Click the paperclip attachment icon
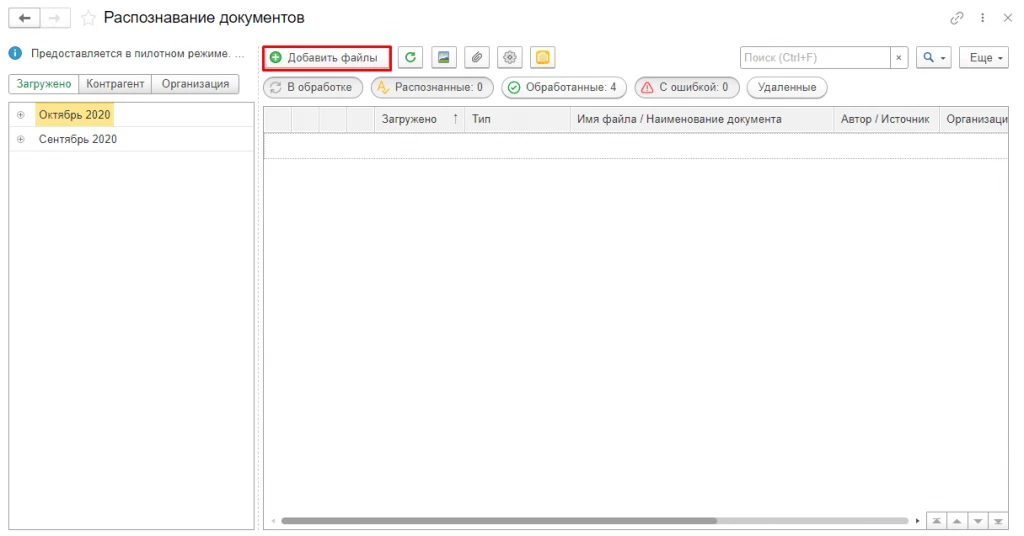 pyautogui.click(x=477, y=57)
